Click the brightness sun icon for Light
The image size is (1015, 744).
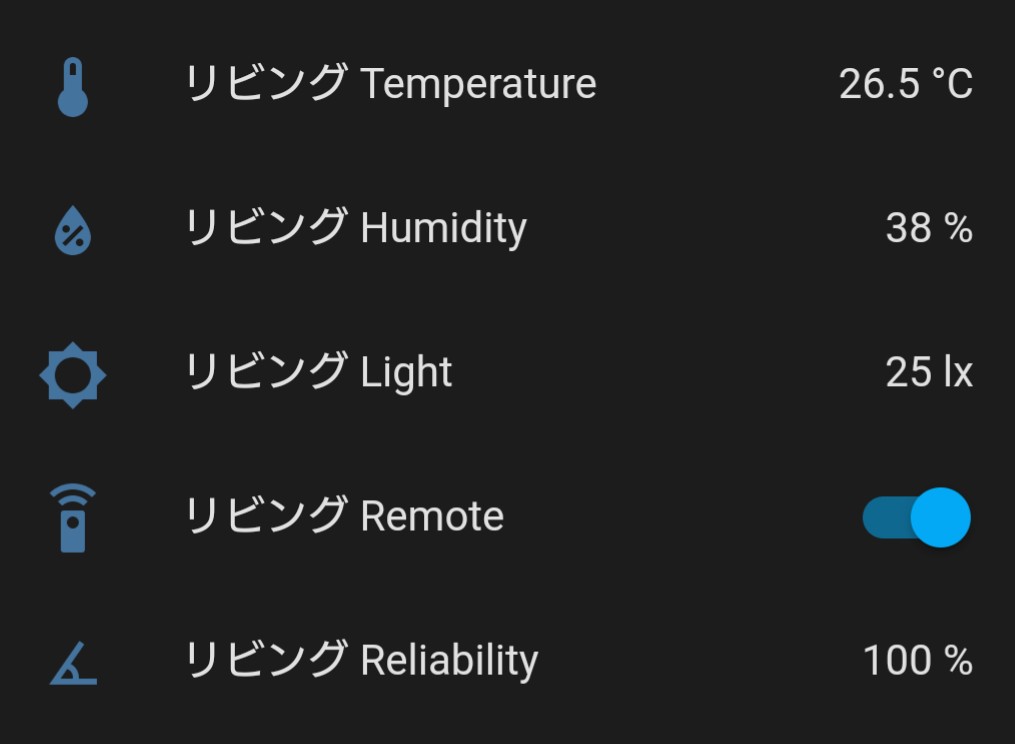click(72, 375)
